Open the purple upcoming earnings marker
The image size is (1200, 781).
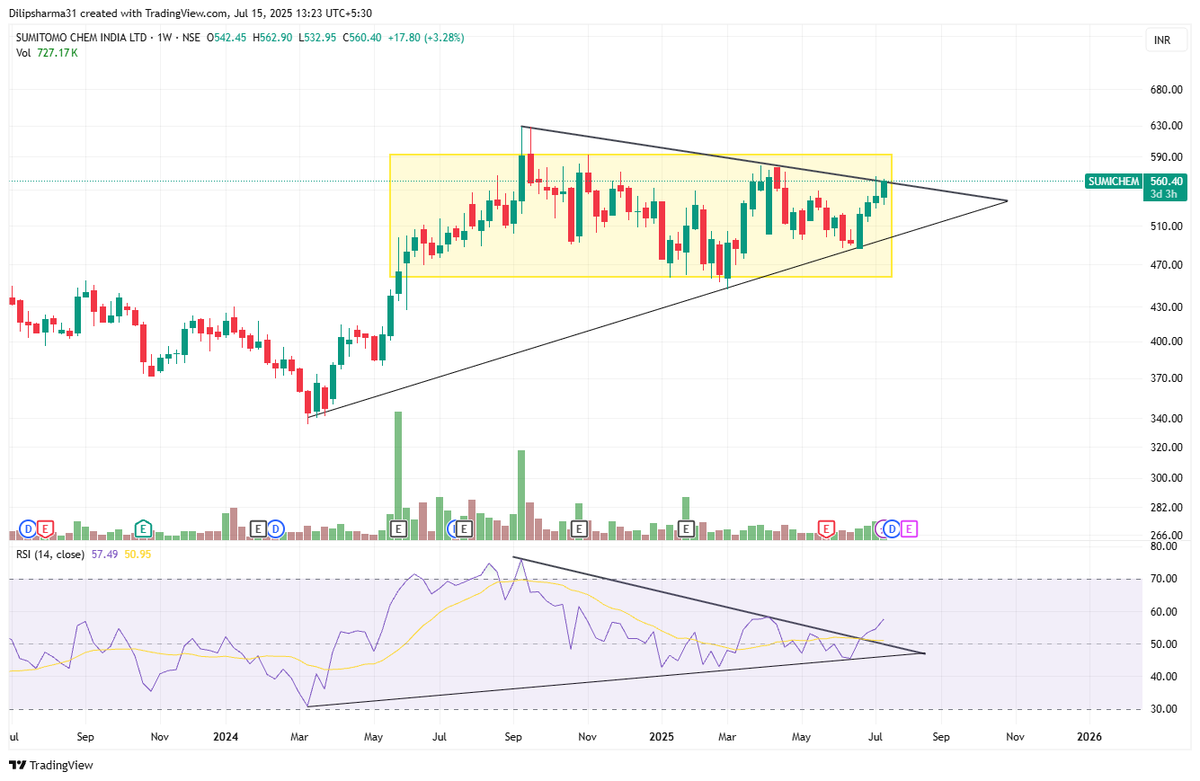[910, 527]
